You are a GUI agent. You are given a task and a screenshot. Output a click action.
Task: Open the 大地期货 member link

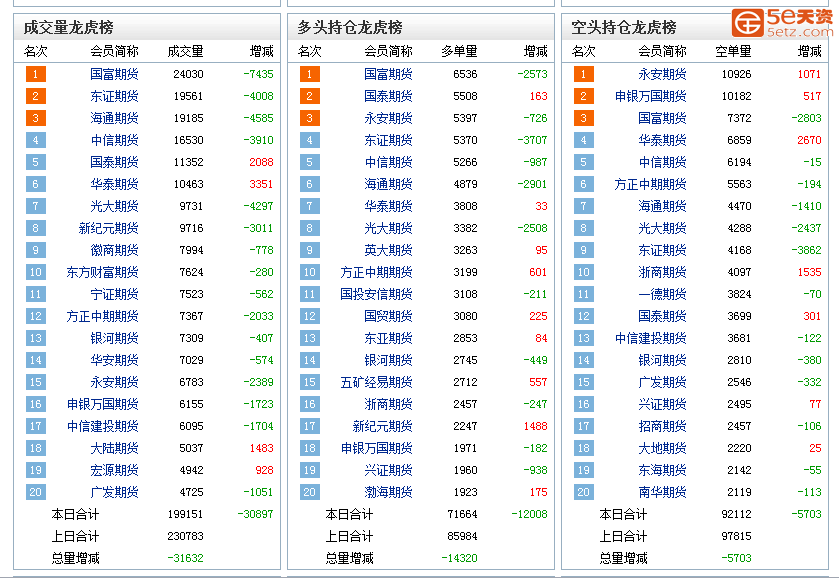(x=662, y=448)
